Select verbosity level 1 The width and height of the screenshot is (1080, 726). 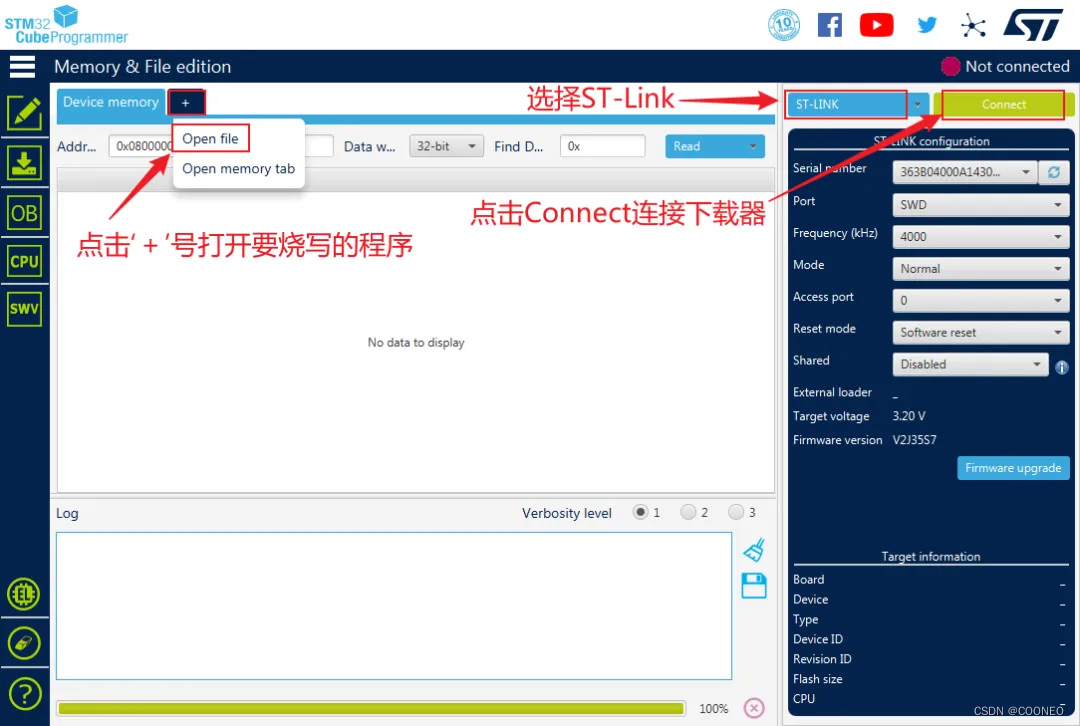point(641,512)
